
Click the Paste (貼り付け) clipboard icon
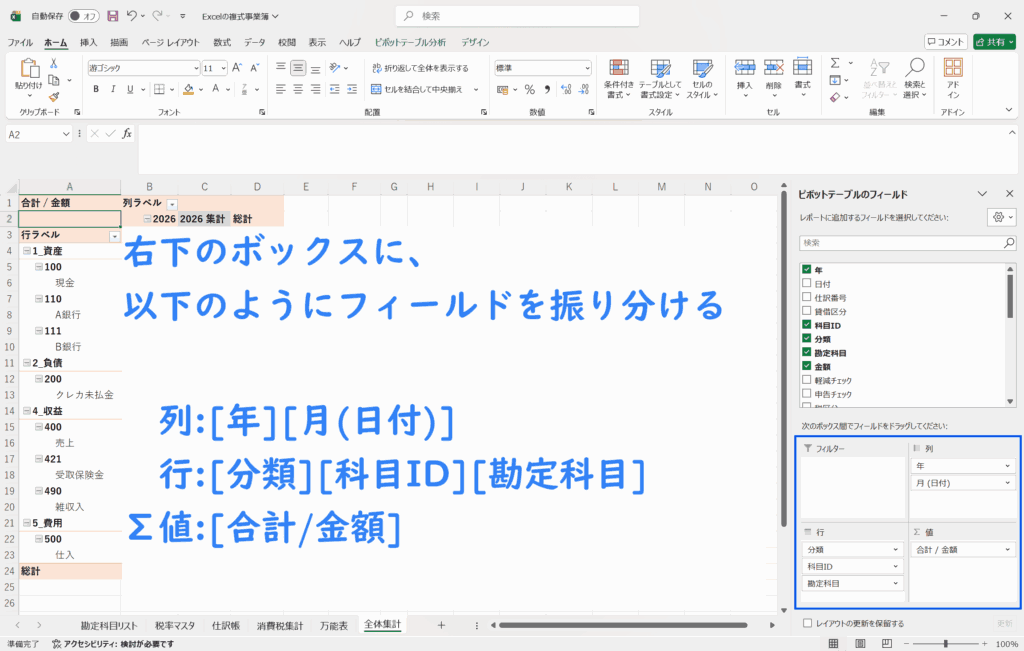29,70
